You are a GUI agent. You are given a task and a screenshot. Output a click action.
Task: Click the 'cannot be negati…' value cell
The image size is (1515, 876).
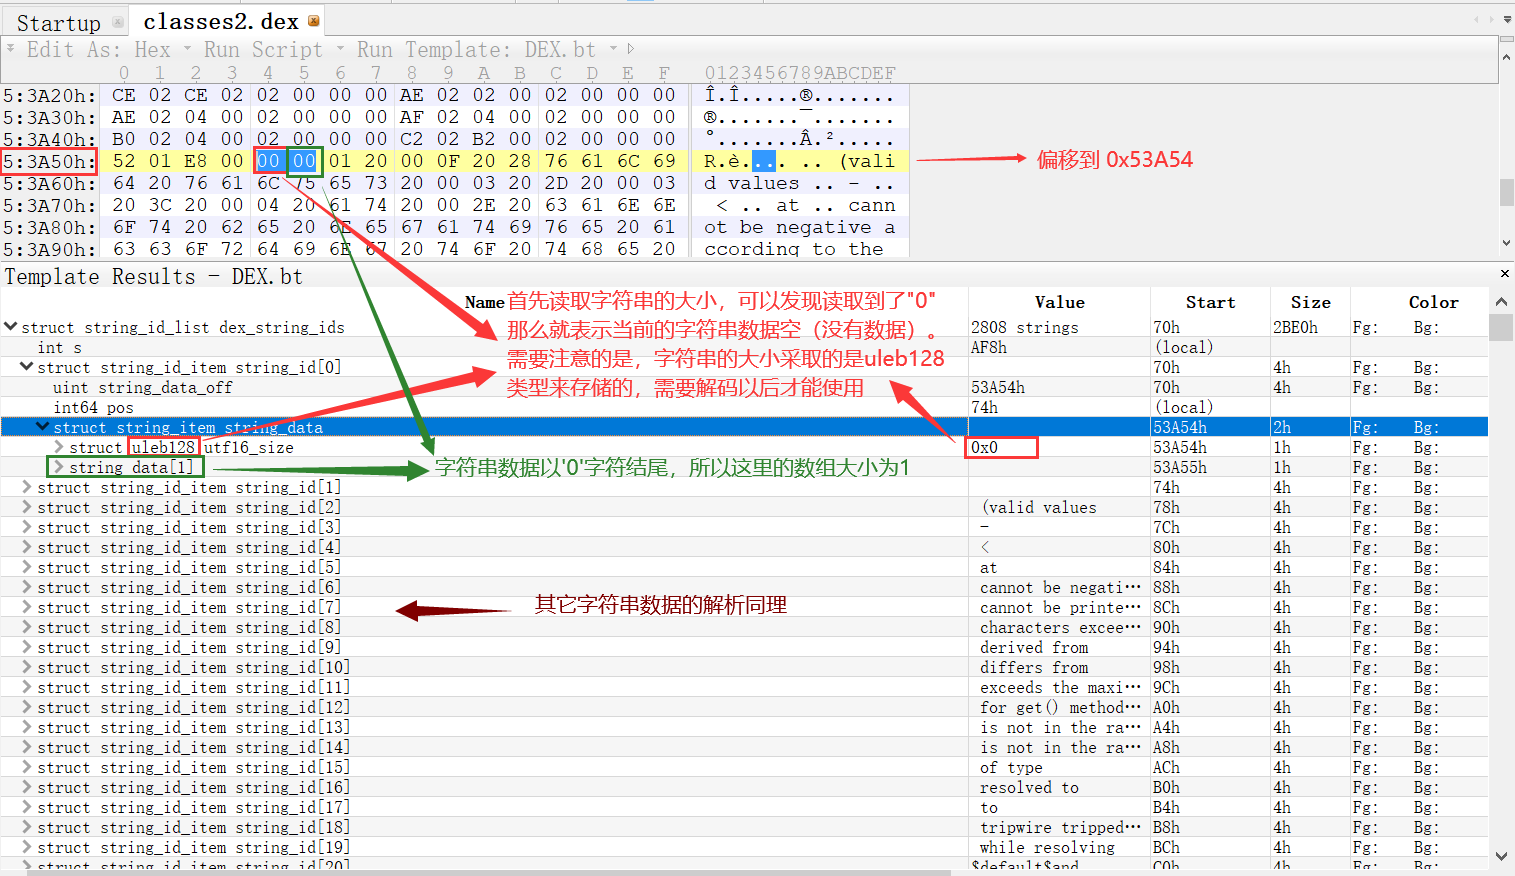click(1060, 587)
